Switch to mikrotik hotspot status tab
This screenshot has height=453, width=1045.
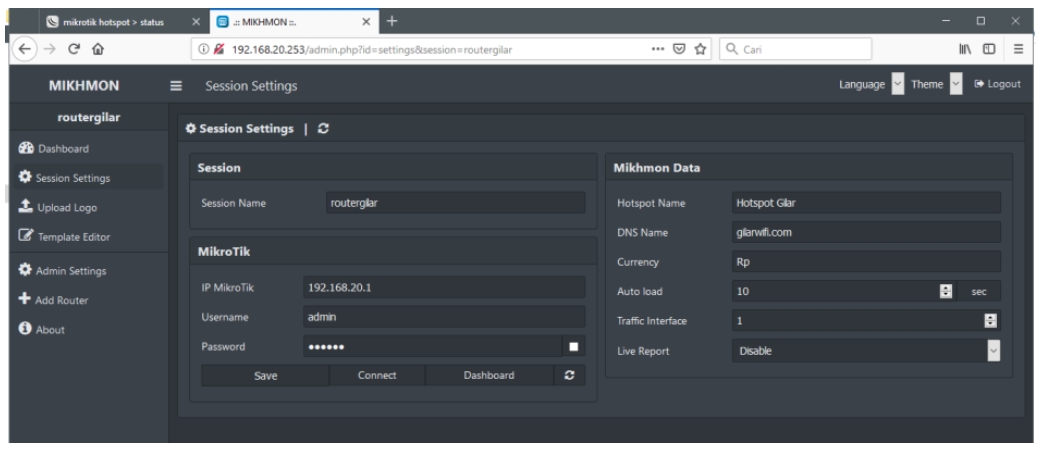[121, 22]
